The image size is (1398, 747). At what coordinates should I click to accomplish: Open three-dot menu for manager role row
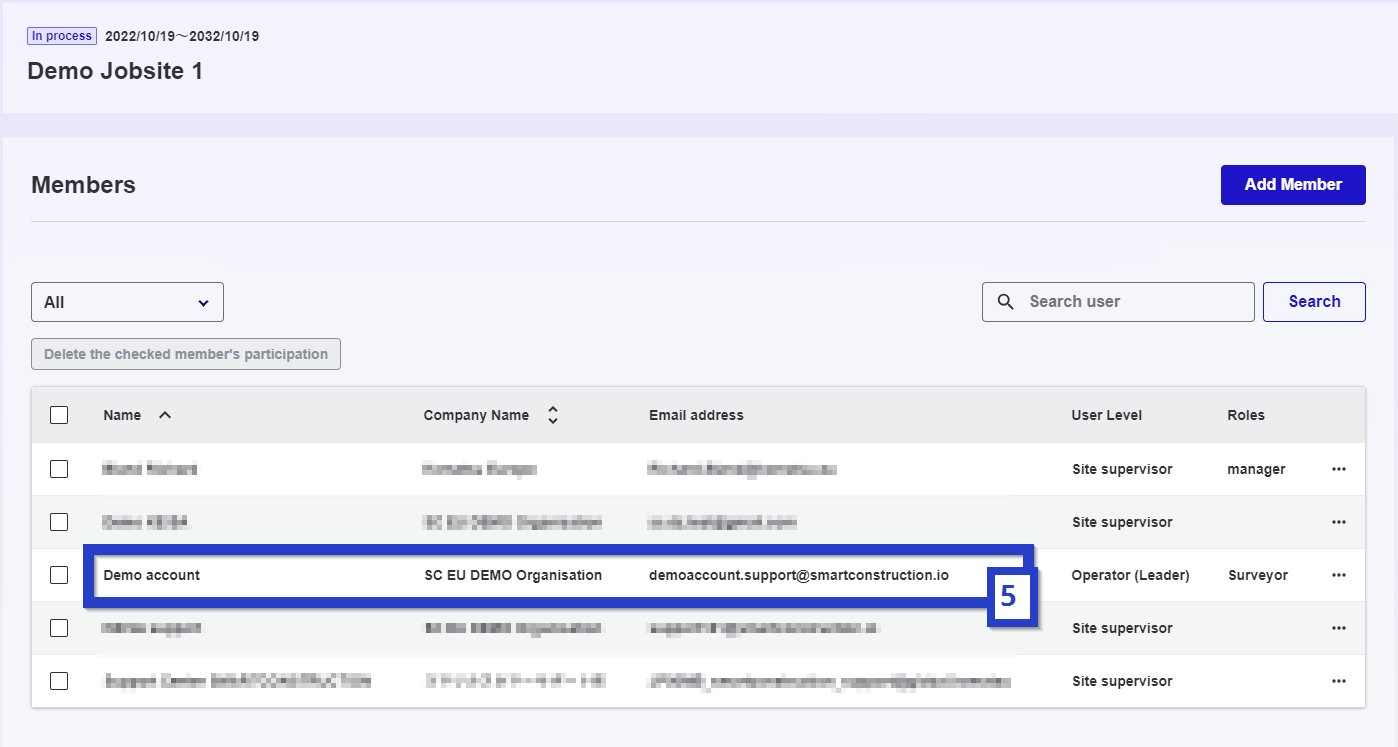[1338, 469]
